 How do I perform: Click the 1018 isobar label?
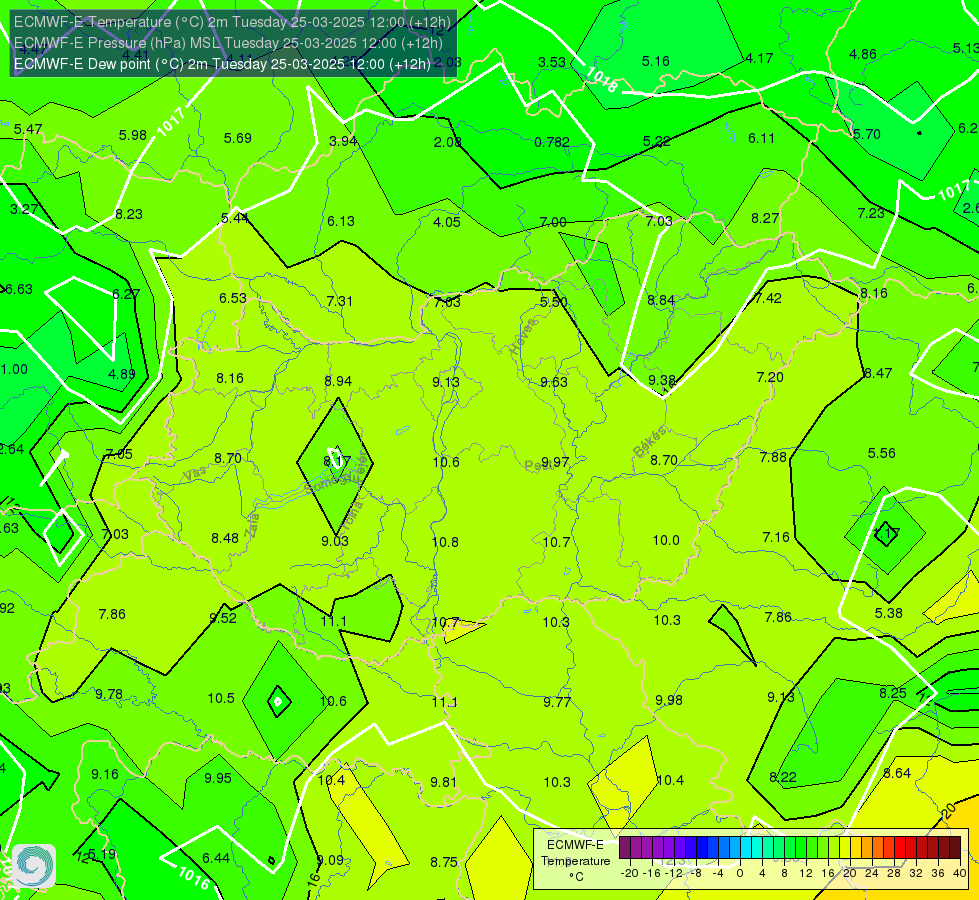pyautogui.click(x=601, y=80)
